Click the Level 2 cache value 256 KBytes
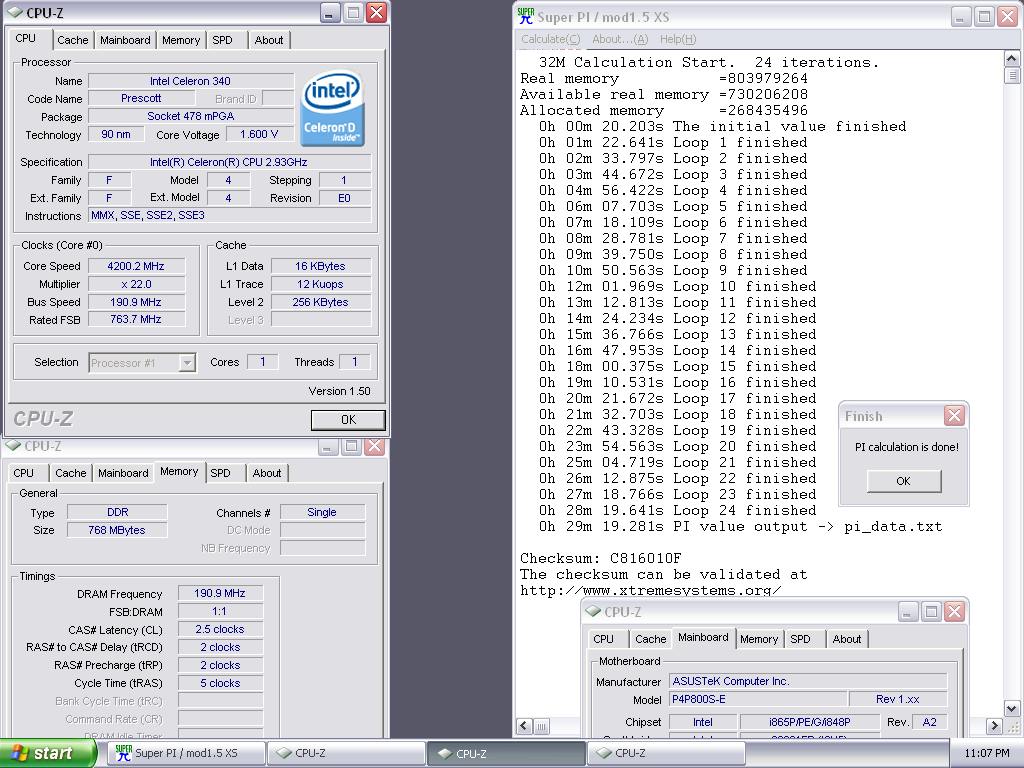 tap(321, 302)
